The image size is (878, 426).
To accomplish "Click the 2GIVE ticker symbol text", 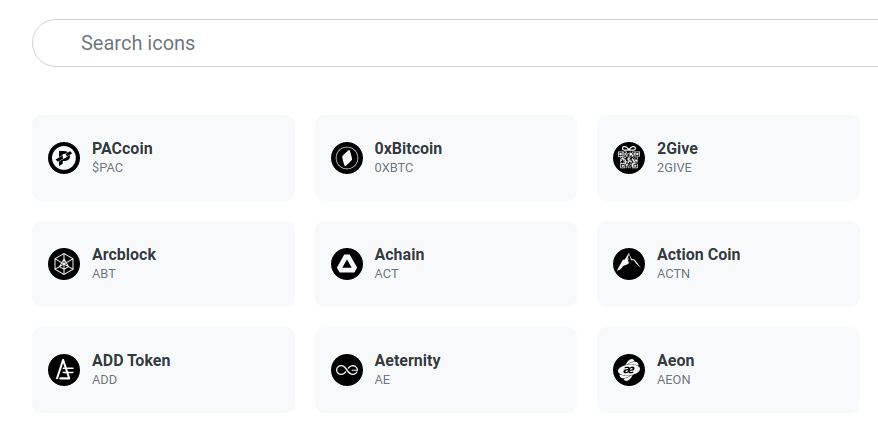I will (x=674, y=168).
